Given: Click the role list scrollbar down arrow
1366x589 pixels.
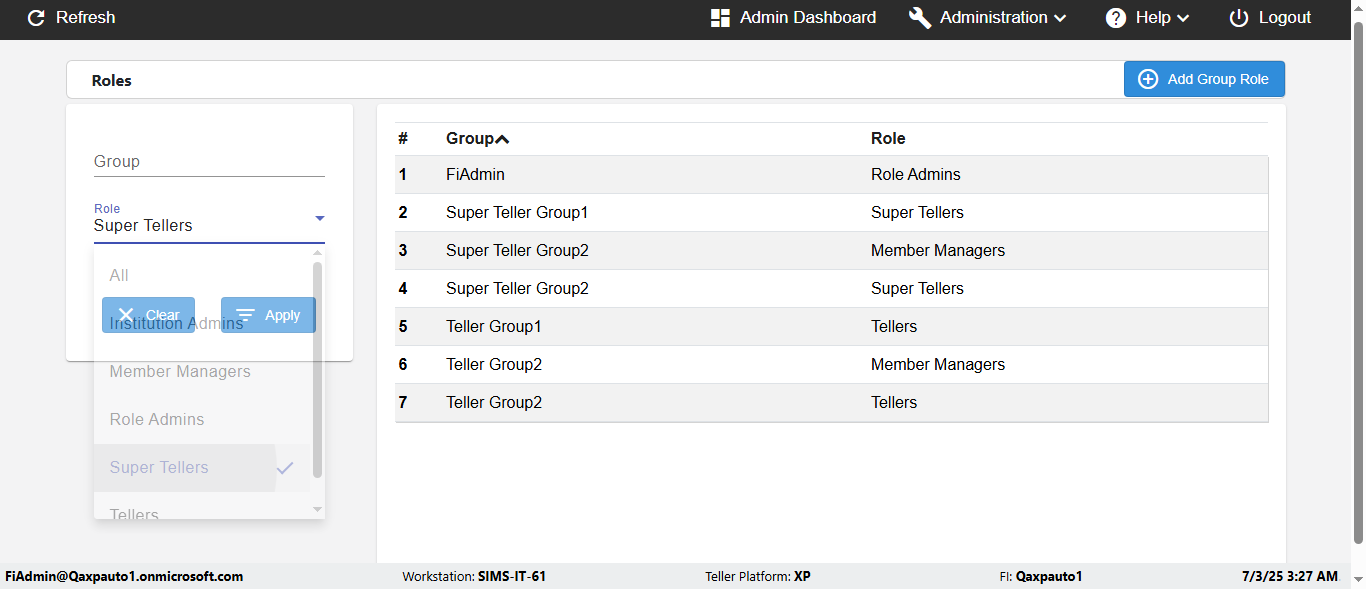Looking at the screenshot, I should click(x=318, y=510).
